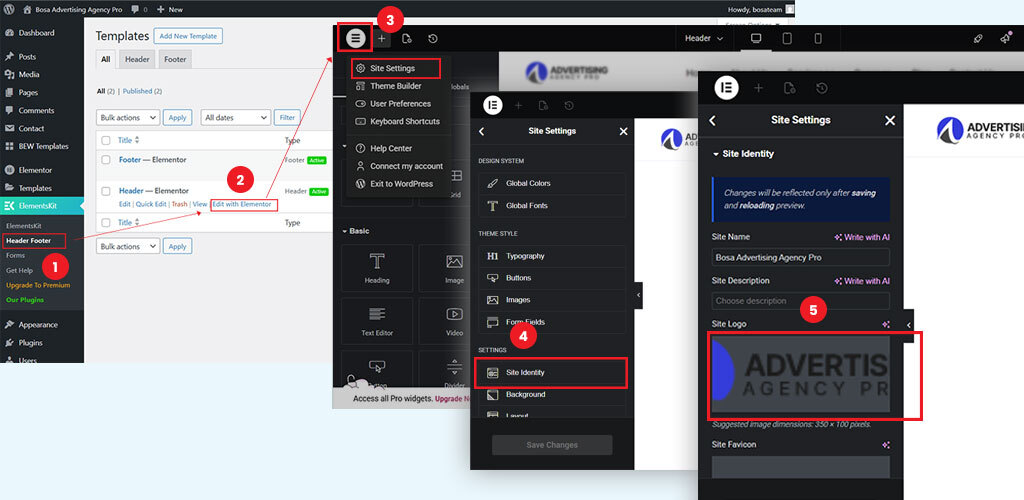Viewport: 1024px width, 500px height.
Task: Click the Save Changes button
Action: click(552, 445)
